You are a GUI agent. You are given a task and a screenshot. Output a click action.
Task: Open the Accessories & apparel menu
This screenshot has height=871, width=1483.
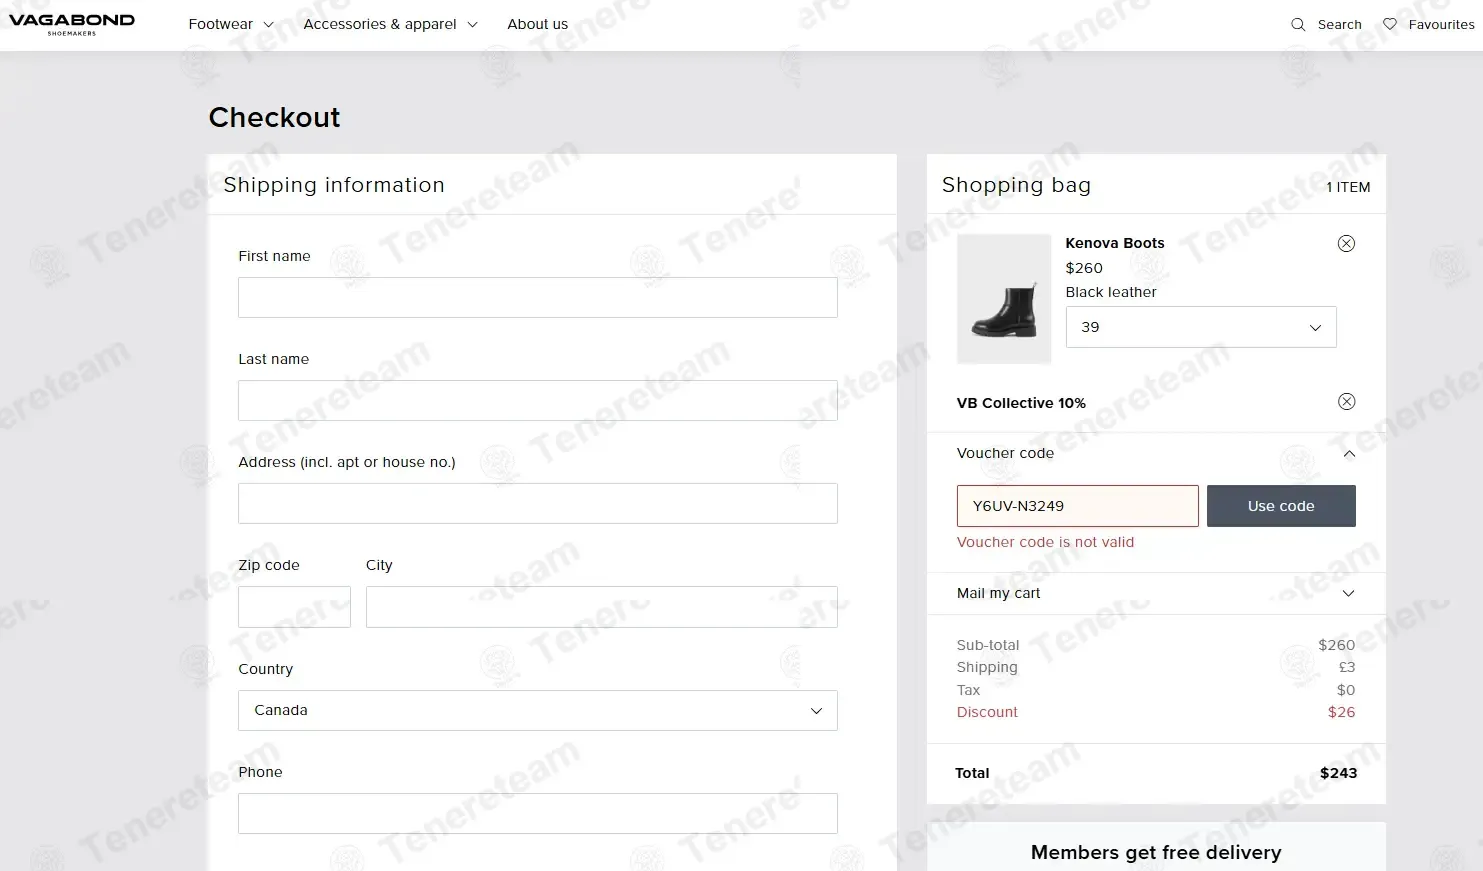pos(391,24)
